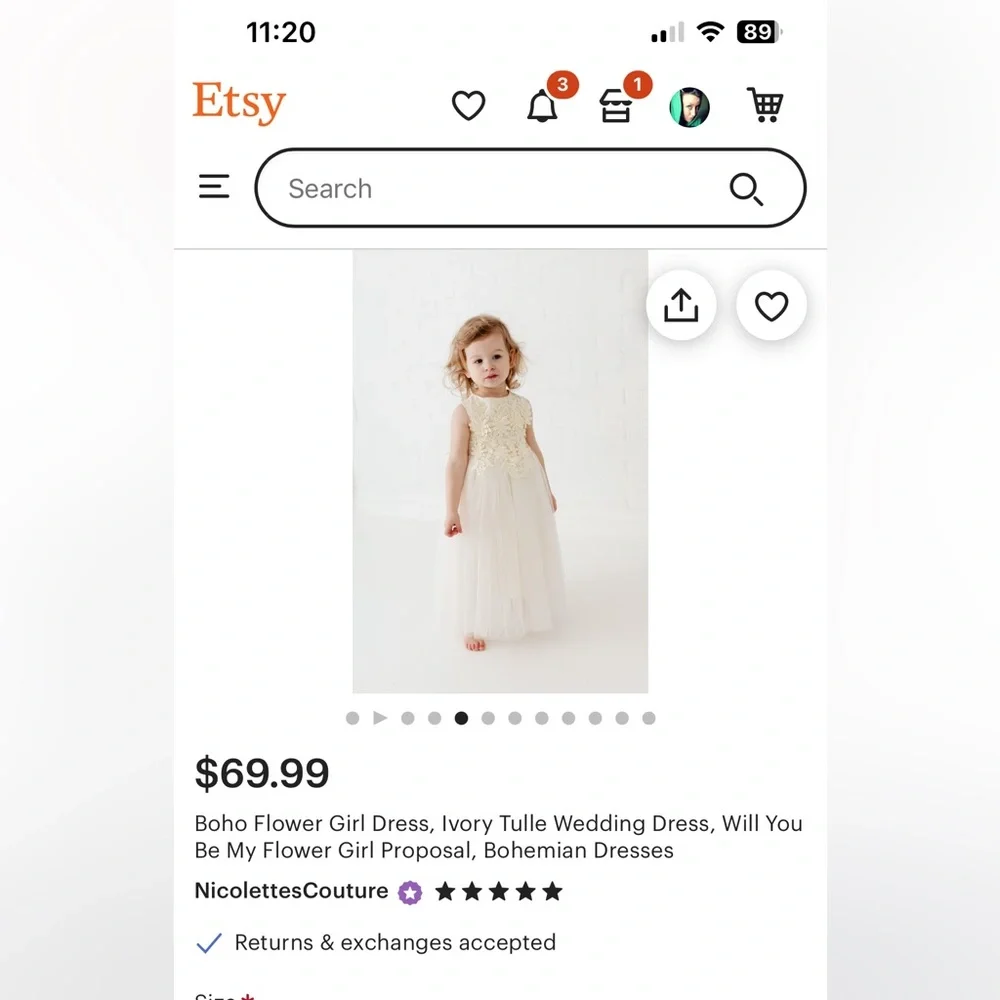Open the shopping cart
The height and width of the screenshot is (1000, 1000).
point(765,105)
